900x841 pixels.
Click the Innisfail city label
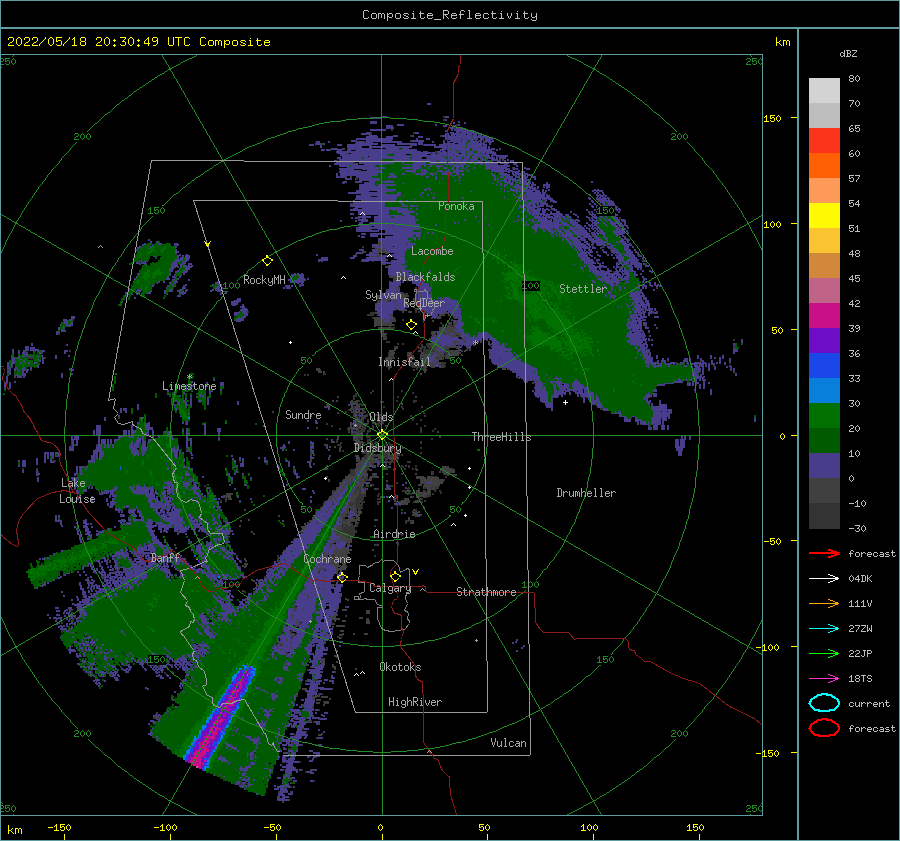pos(404,362)
